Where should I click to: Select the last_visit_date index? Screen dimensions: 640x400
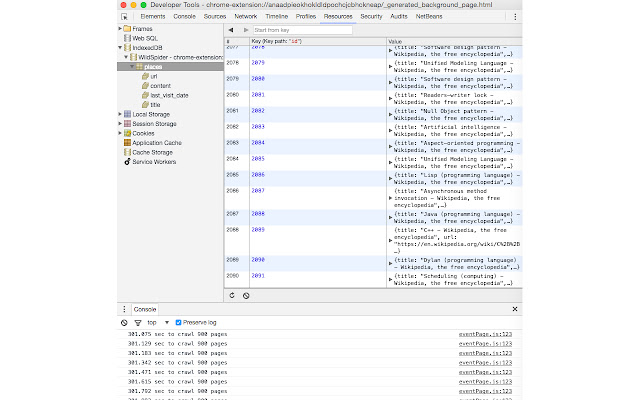169,95
